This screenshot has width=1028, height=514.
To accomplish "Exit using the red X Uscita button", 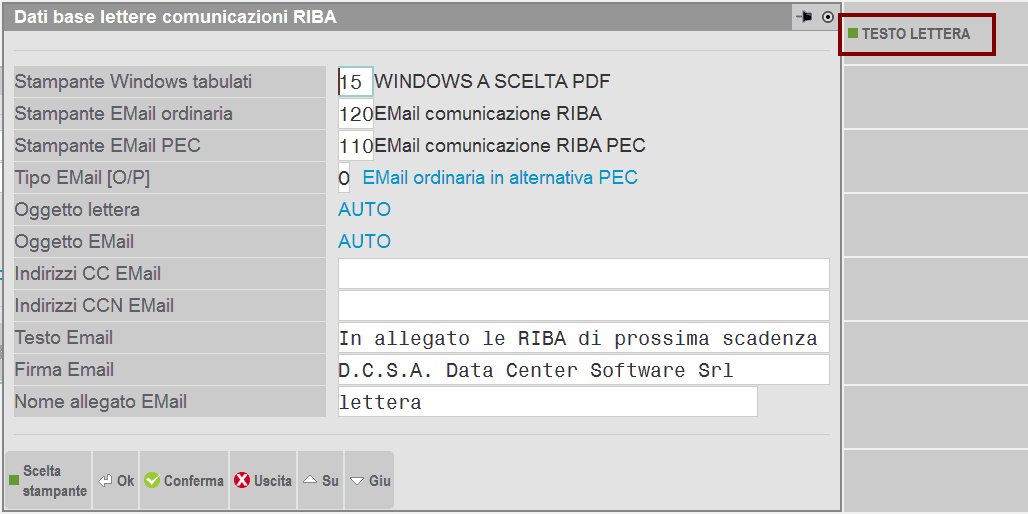I will [x=263, y=481].
